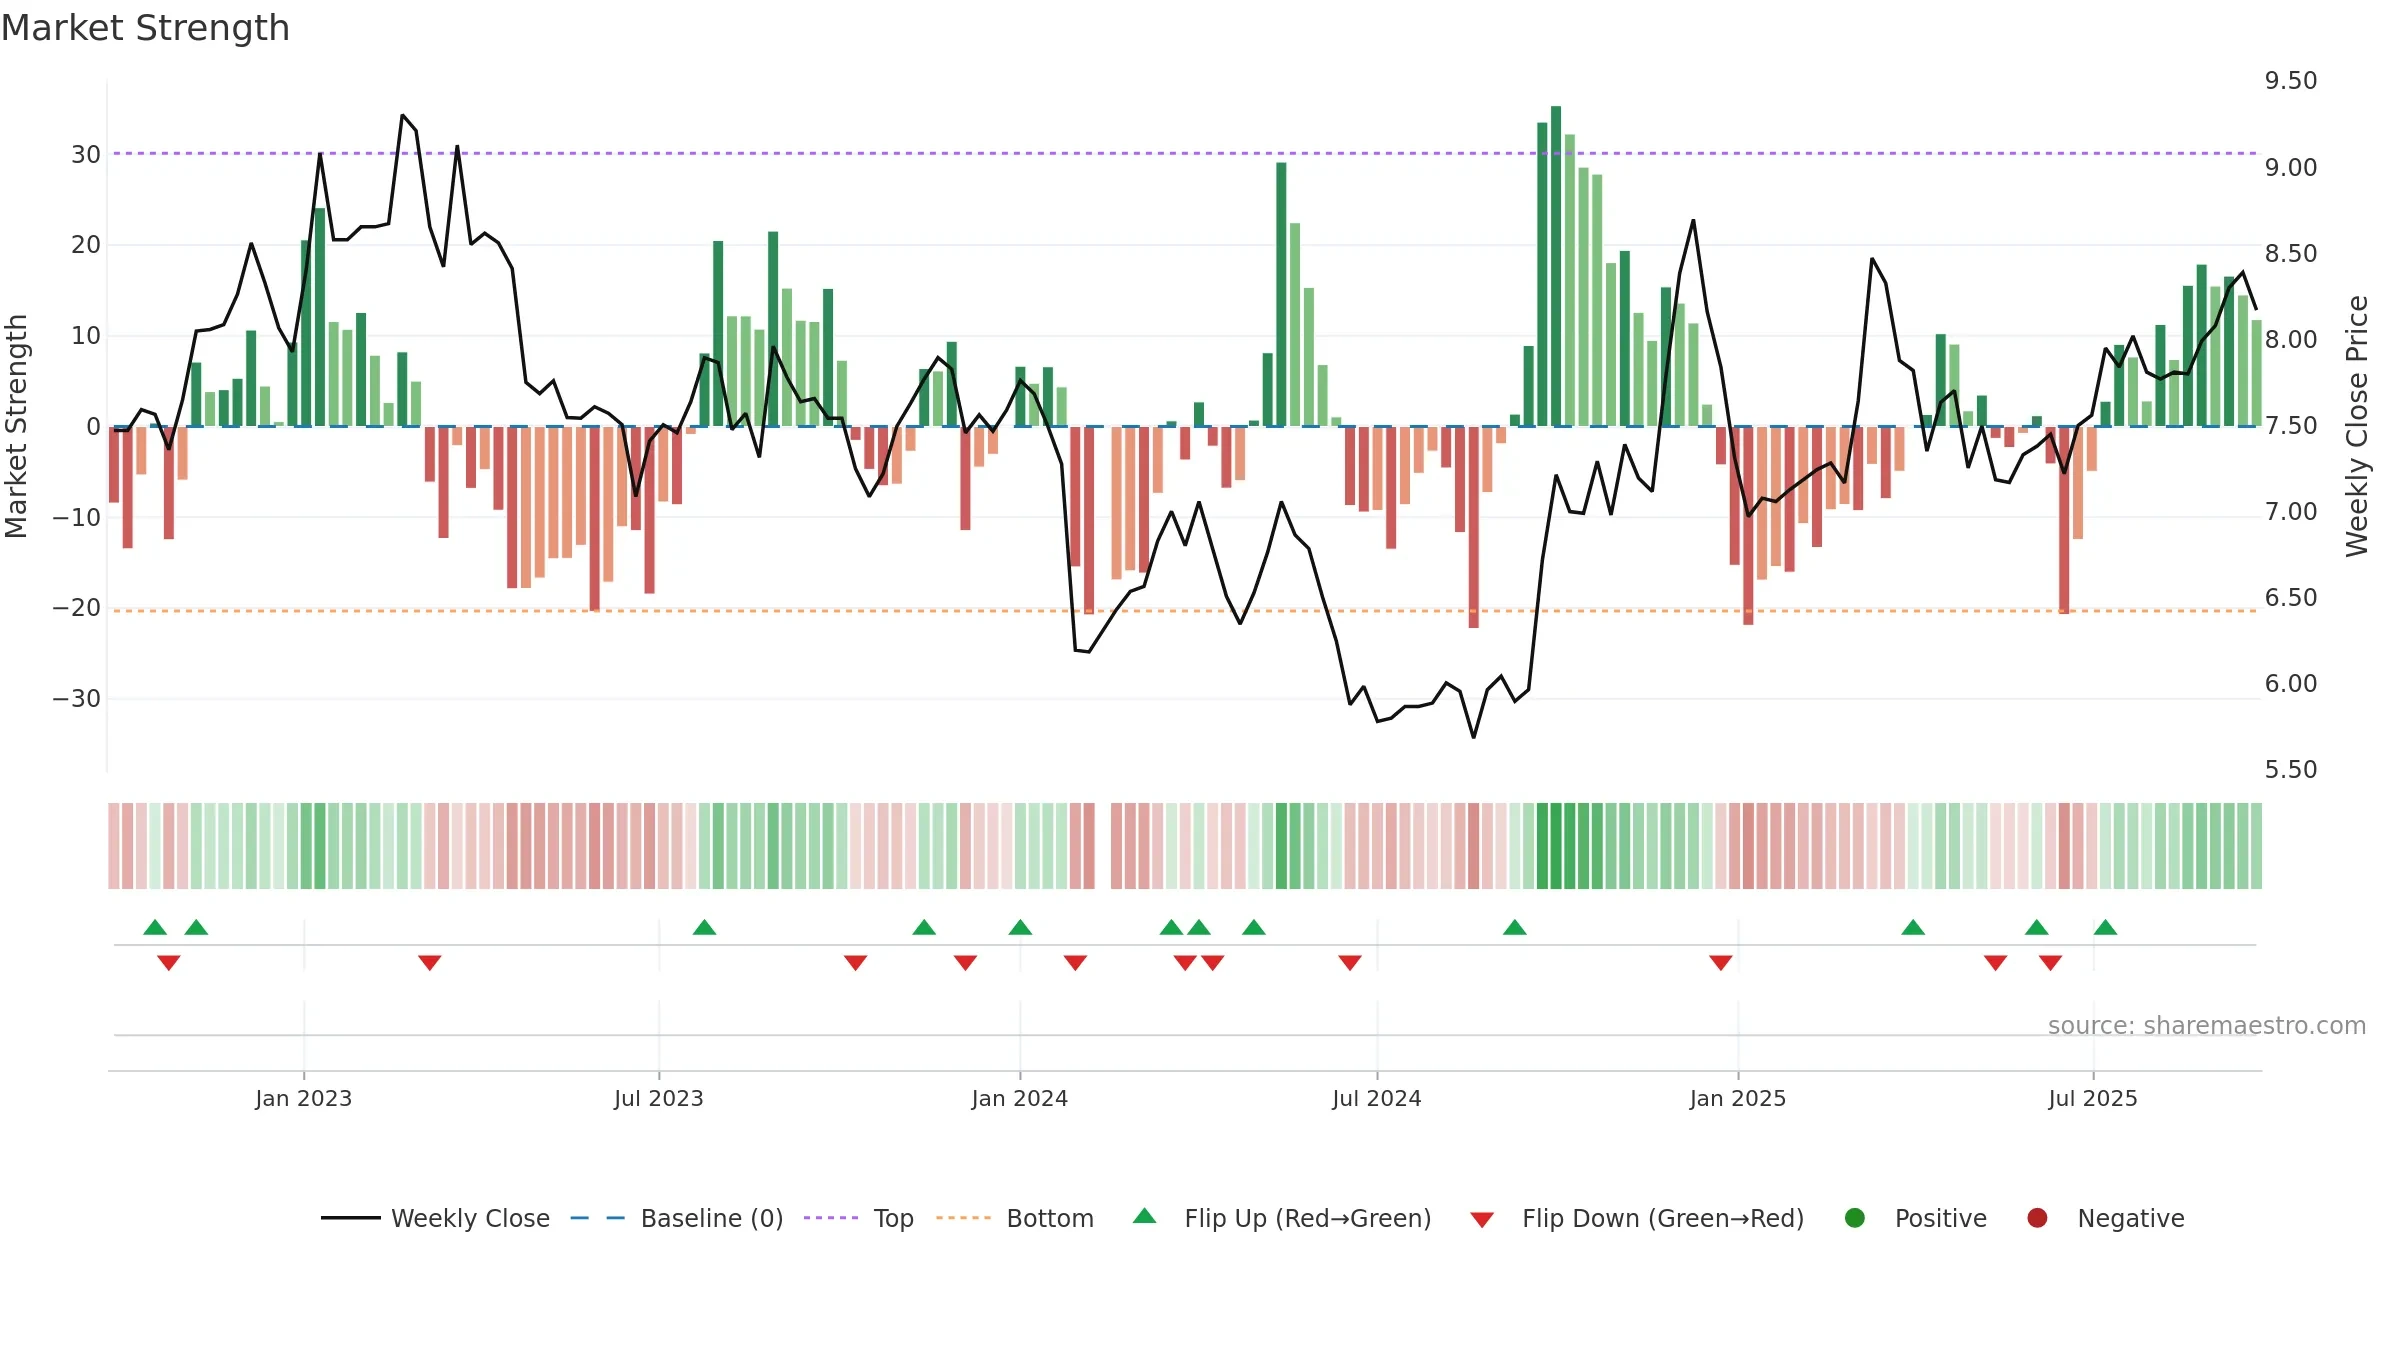
Task: Click the green flip-up marker just after Jul 2023
Action: coord(704,927)
